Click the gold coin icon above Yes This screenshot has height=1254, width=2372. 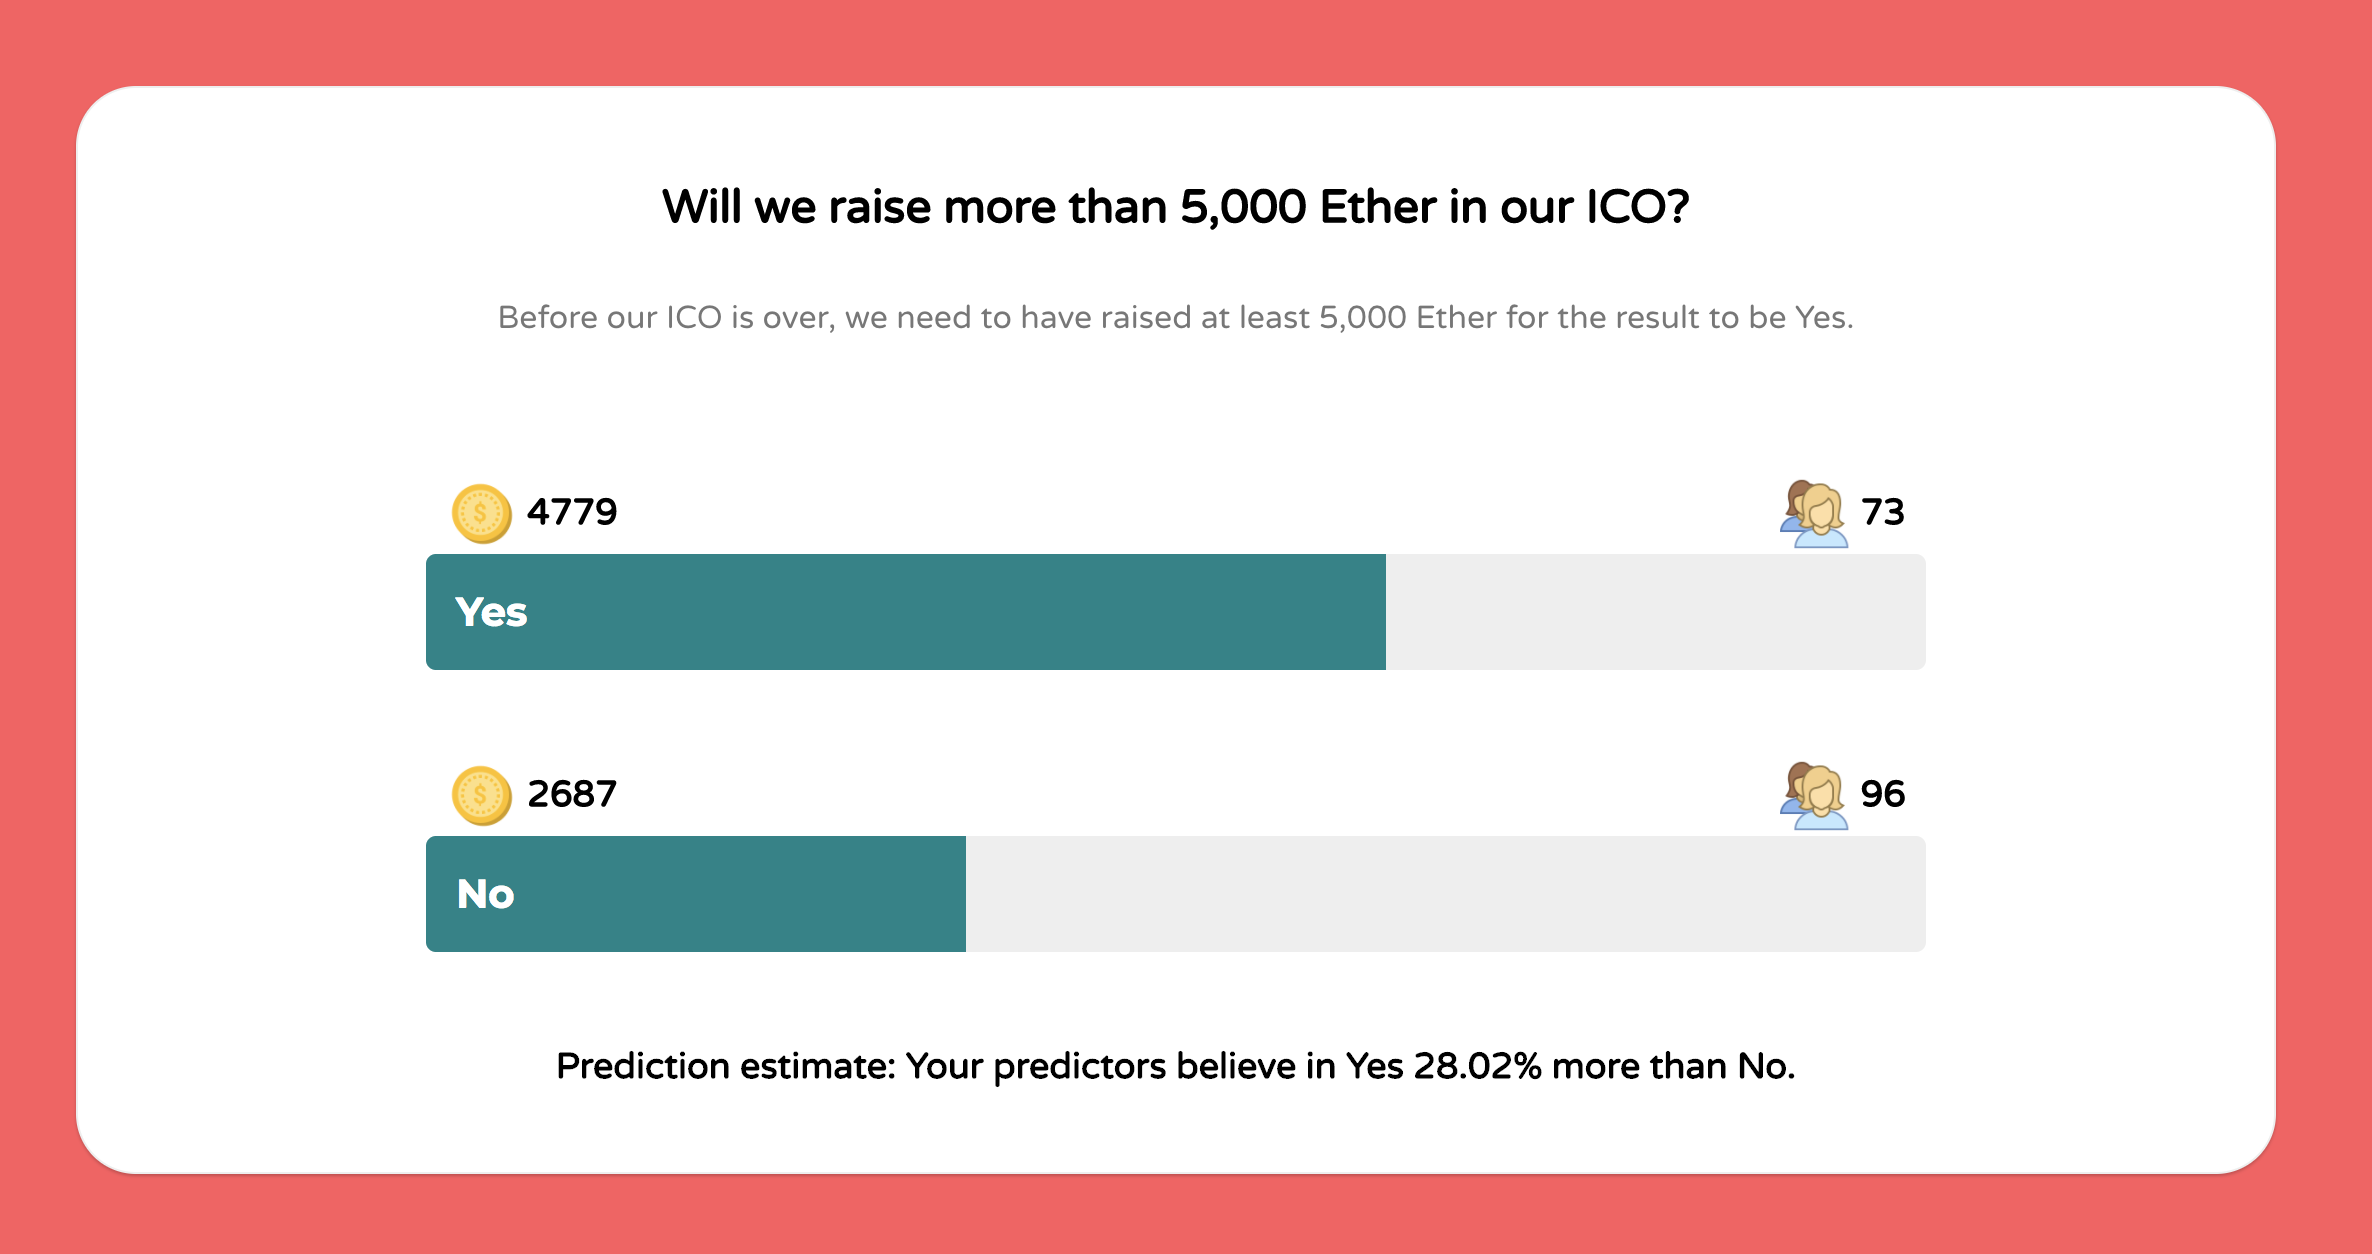tap(481, 513)
